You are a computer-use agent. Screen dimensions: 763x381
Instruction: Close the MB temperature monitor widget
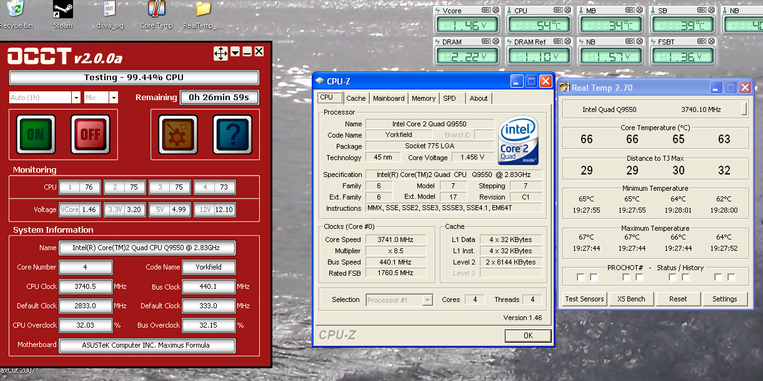(x=639, y=10)
